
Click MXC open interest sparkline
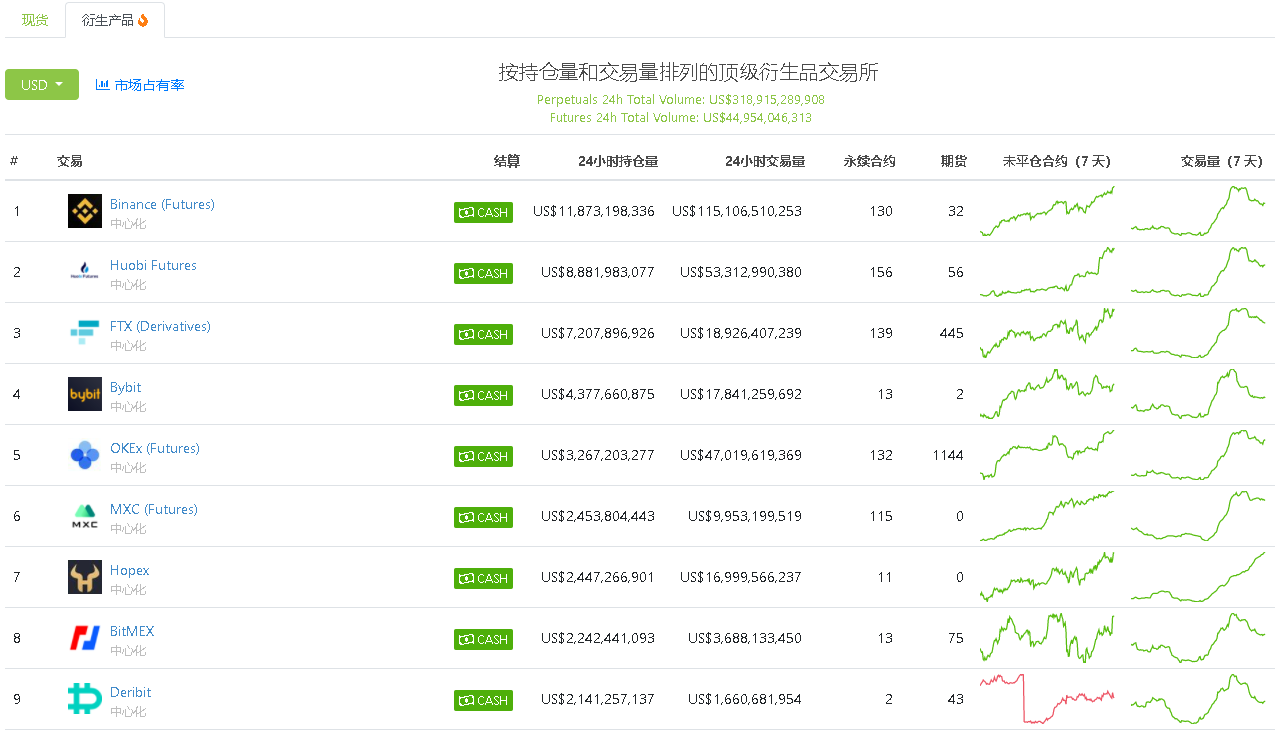(1047, 516)
